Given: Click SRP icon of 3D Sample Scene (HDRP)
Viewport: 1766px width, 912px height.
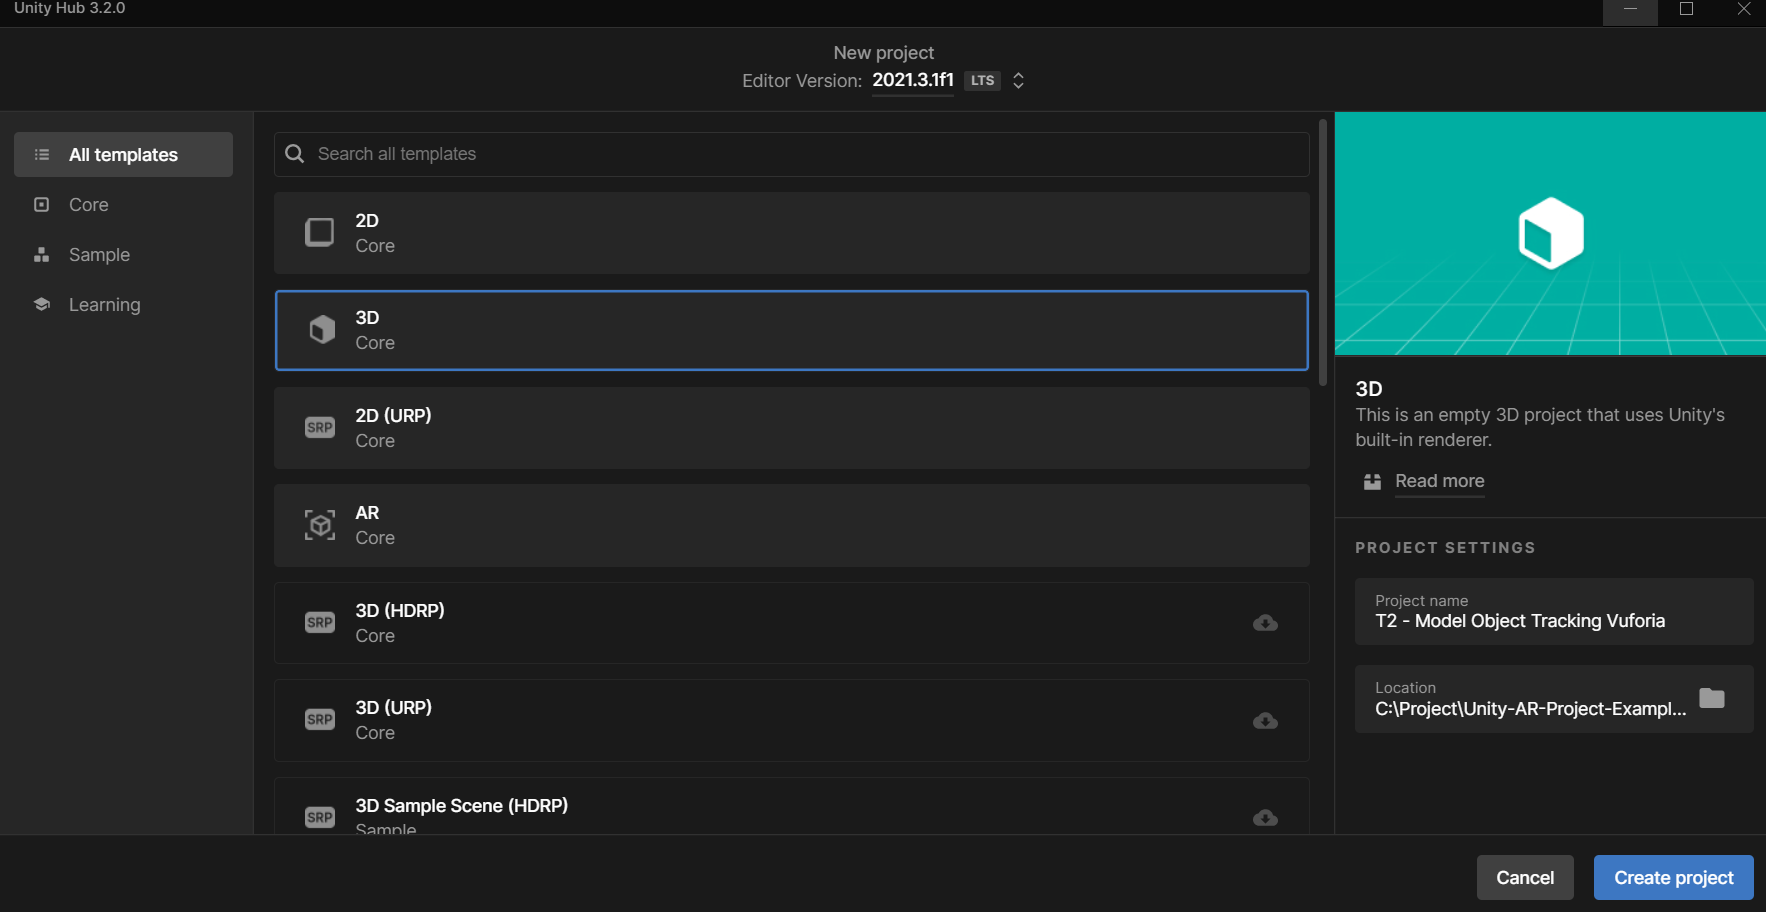Looking at the screenshot, I should coord(320,818).
